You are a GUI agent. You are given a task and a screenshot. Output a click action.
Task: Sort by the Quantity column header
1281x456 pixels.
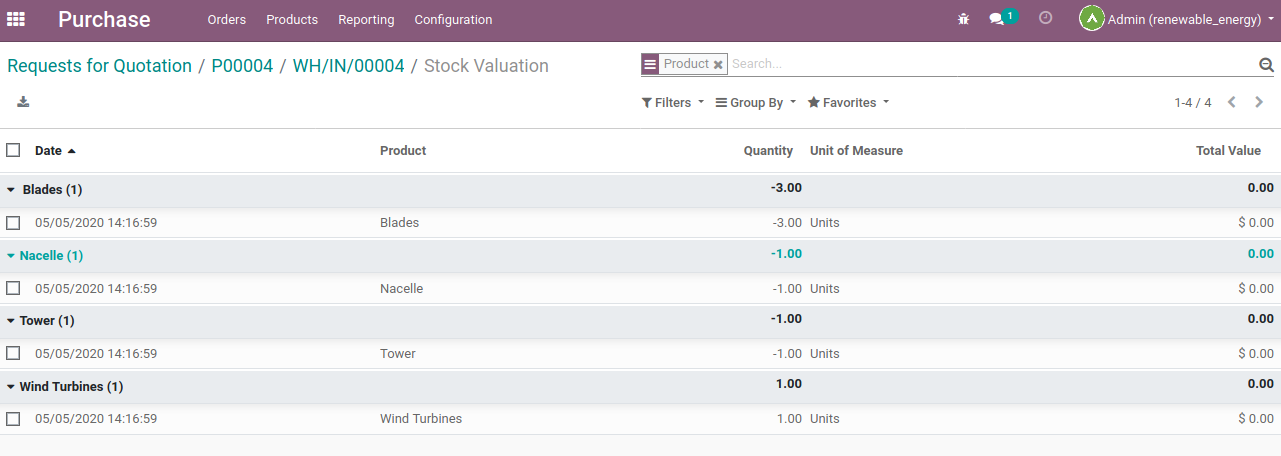coord(768,151)
